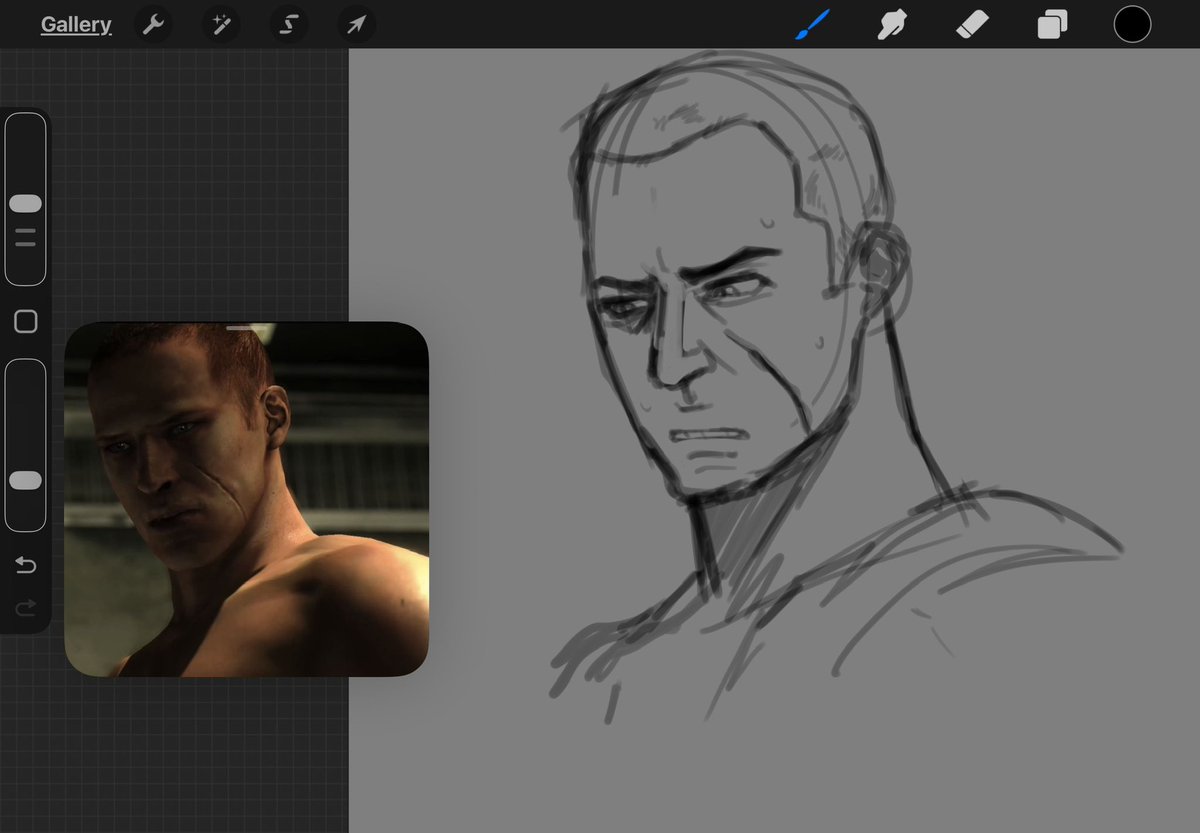
Task: Activate the Transform arrow tool
Action: pyautogui.click(x=356, y=25)
